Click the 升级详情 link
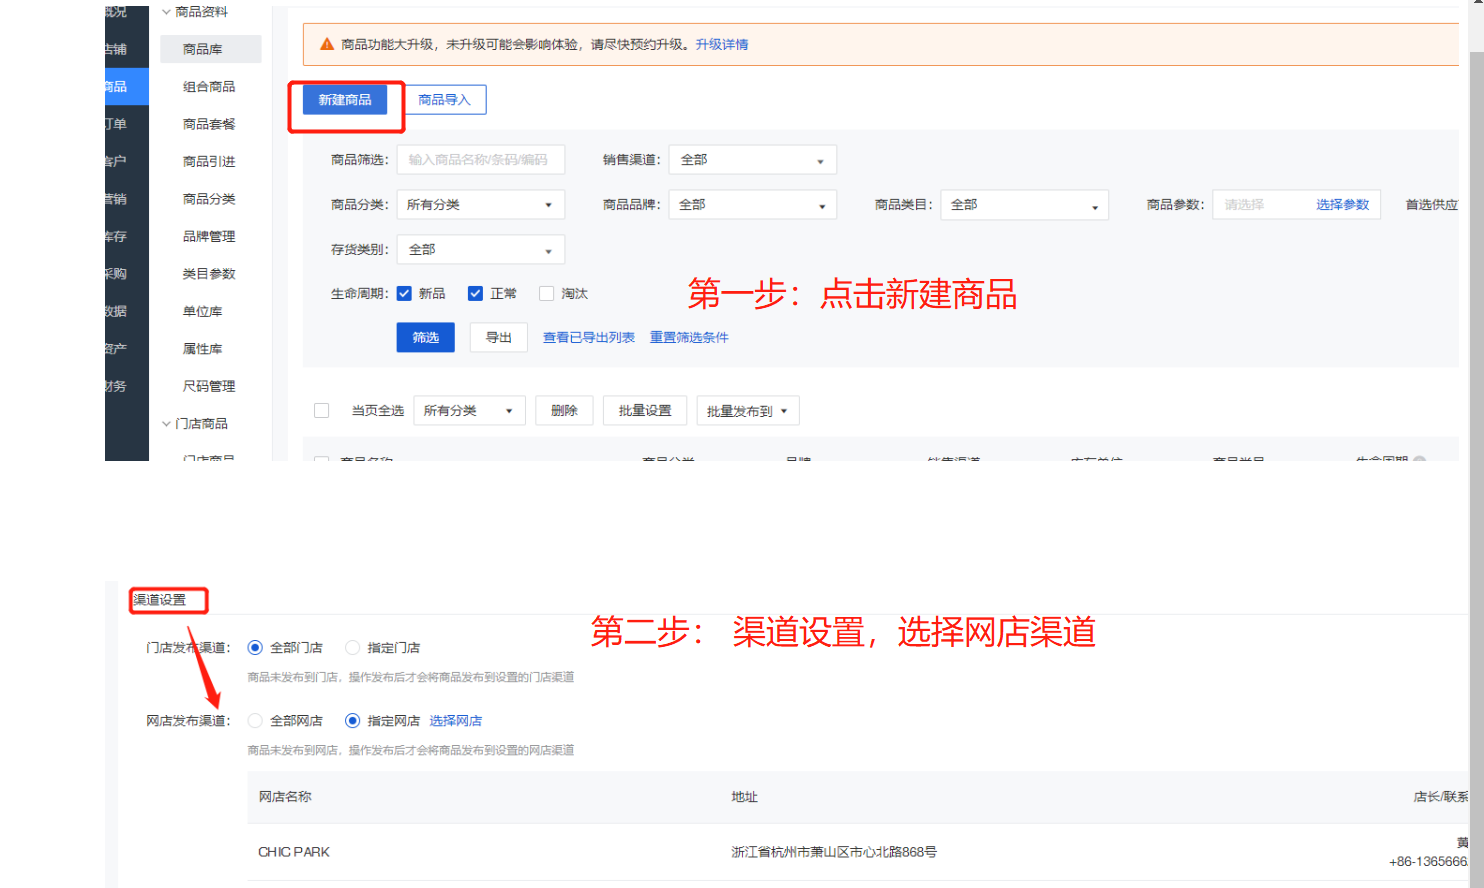This screenshot has width=1484, height=888. pos(722,44)
